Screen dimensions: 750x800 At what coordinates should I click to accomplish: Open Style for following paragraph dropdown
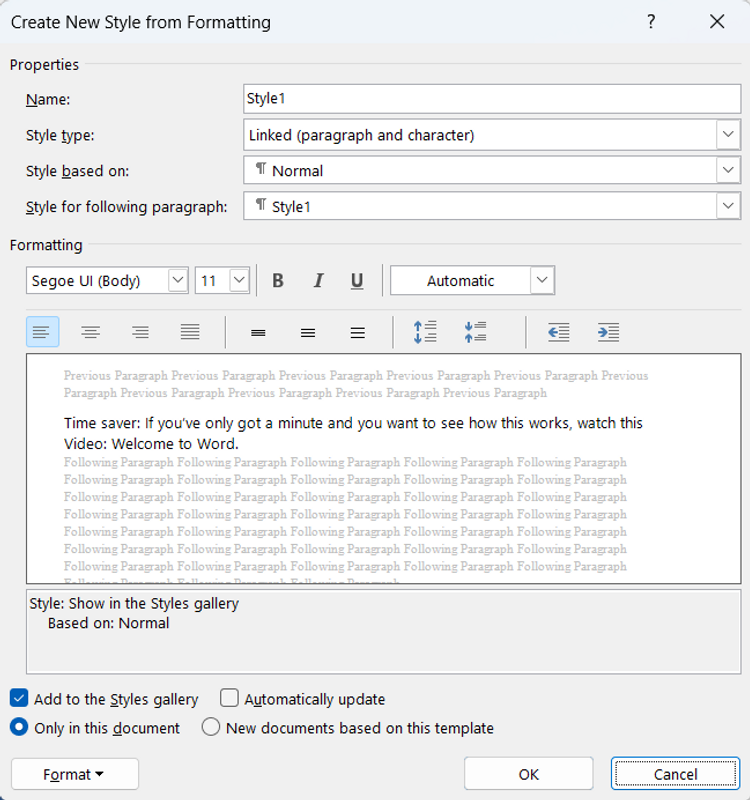pos(728,206)
